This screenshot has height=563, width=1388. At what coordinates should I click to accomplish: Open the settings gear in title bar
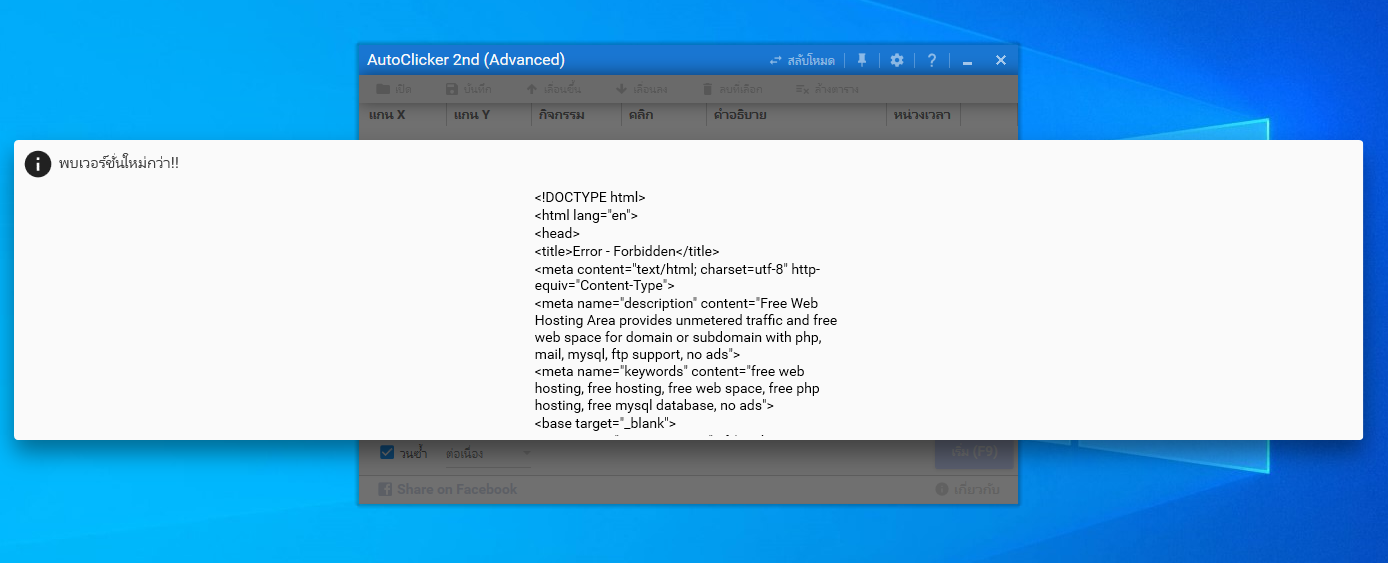tap(897, 60)
